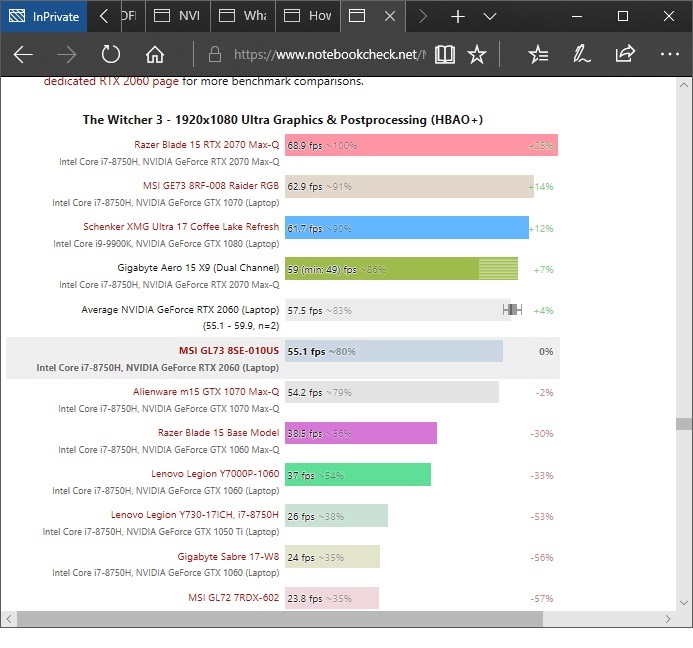Viewport: 693px width, 648px height.
Task: Refresh the current page
Action: pos(110,55)
